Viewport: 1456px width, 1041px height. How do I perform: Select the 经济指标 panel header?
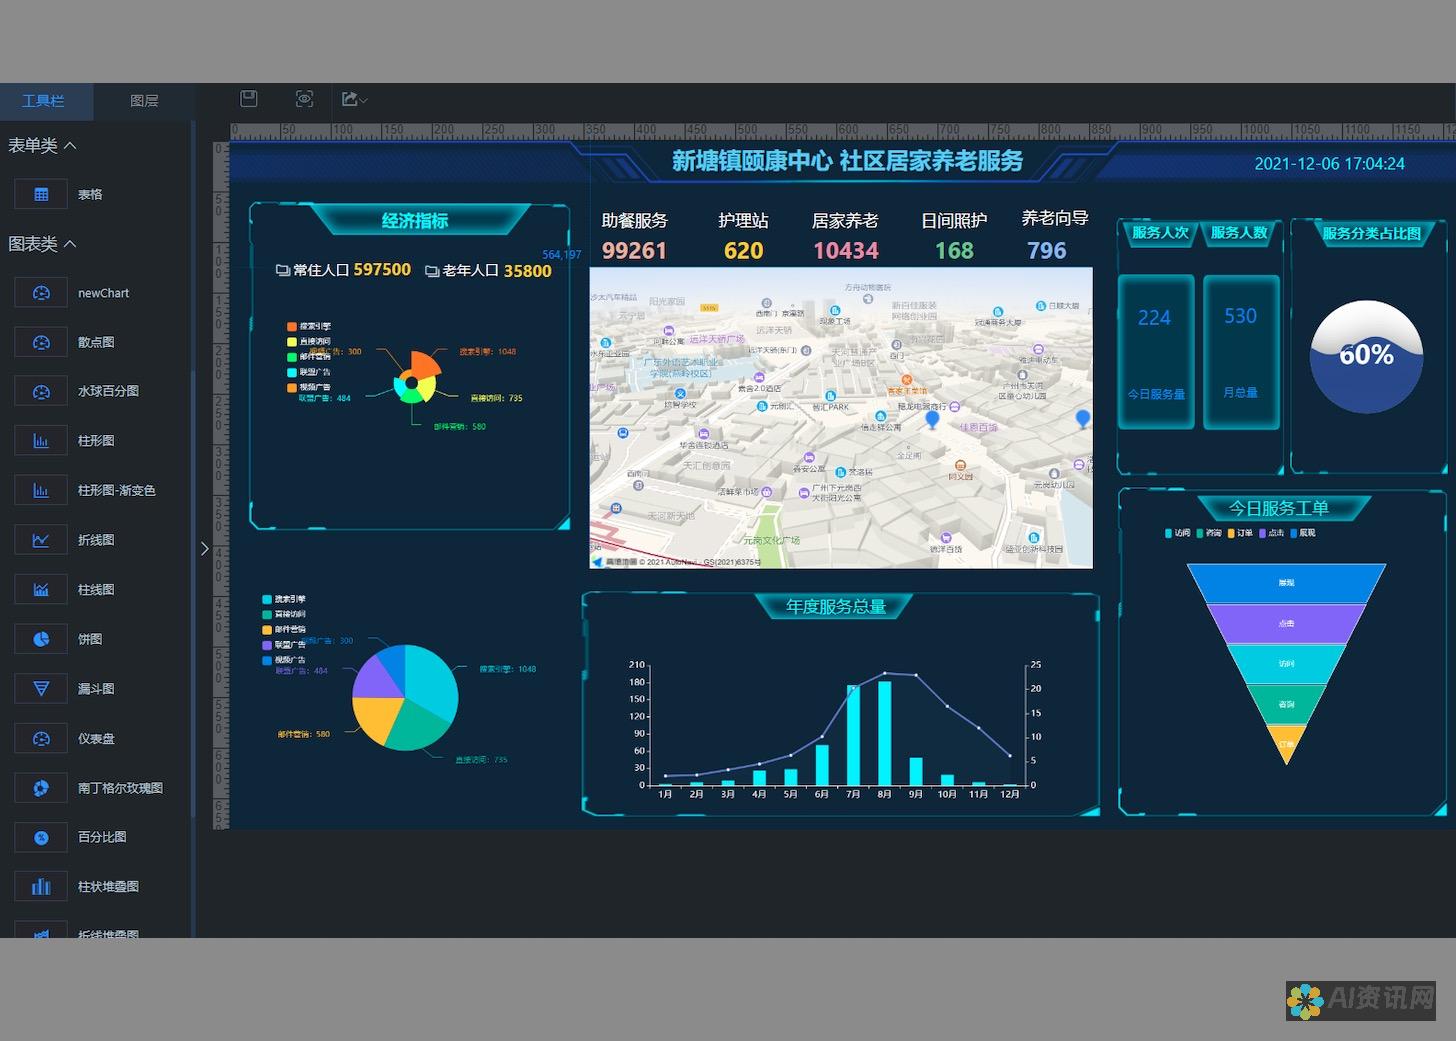(x=415, y=221)
